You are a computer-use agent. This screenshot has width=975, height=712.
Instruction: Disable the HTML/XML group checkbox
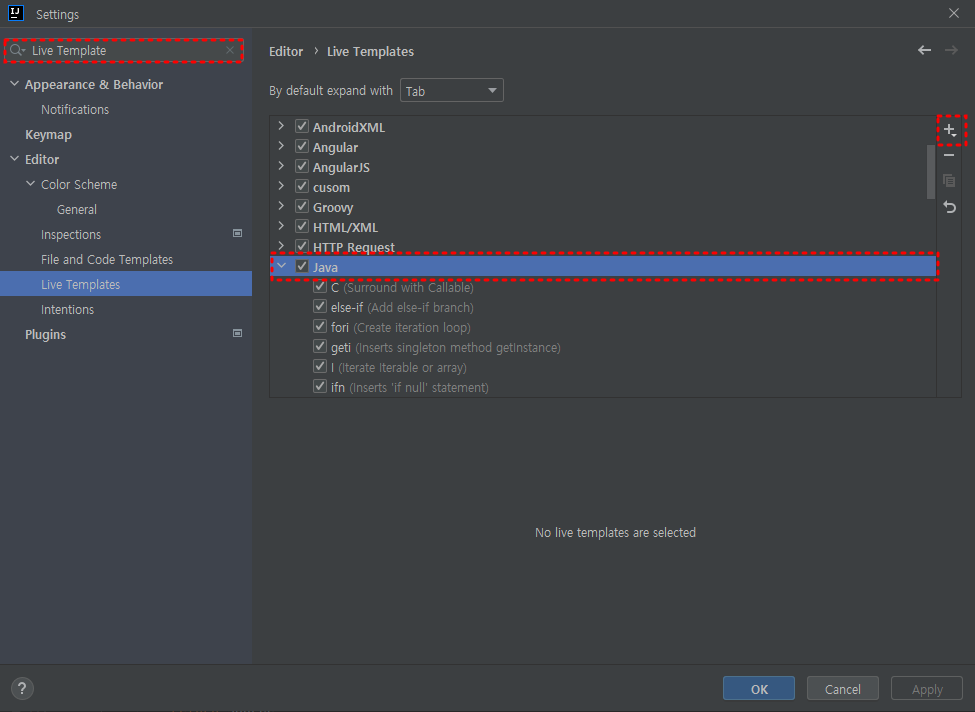coord(302,226)
